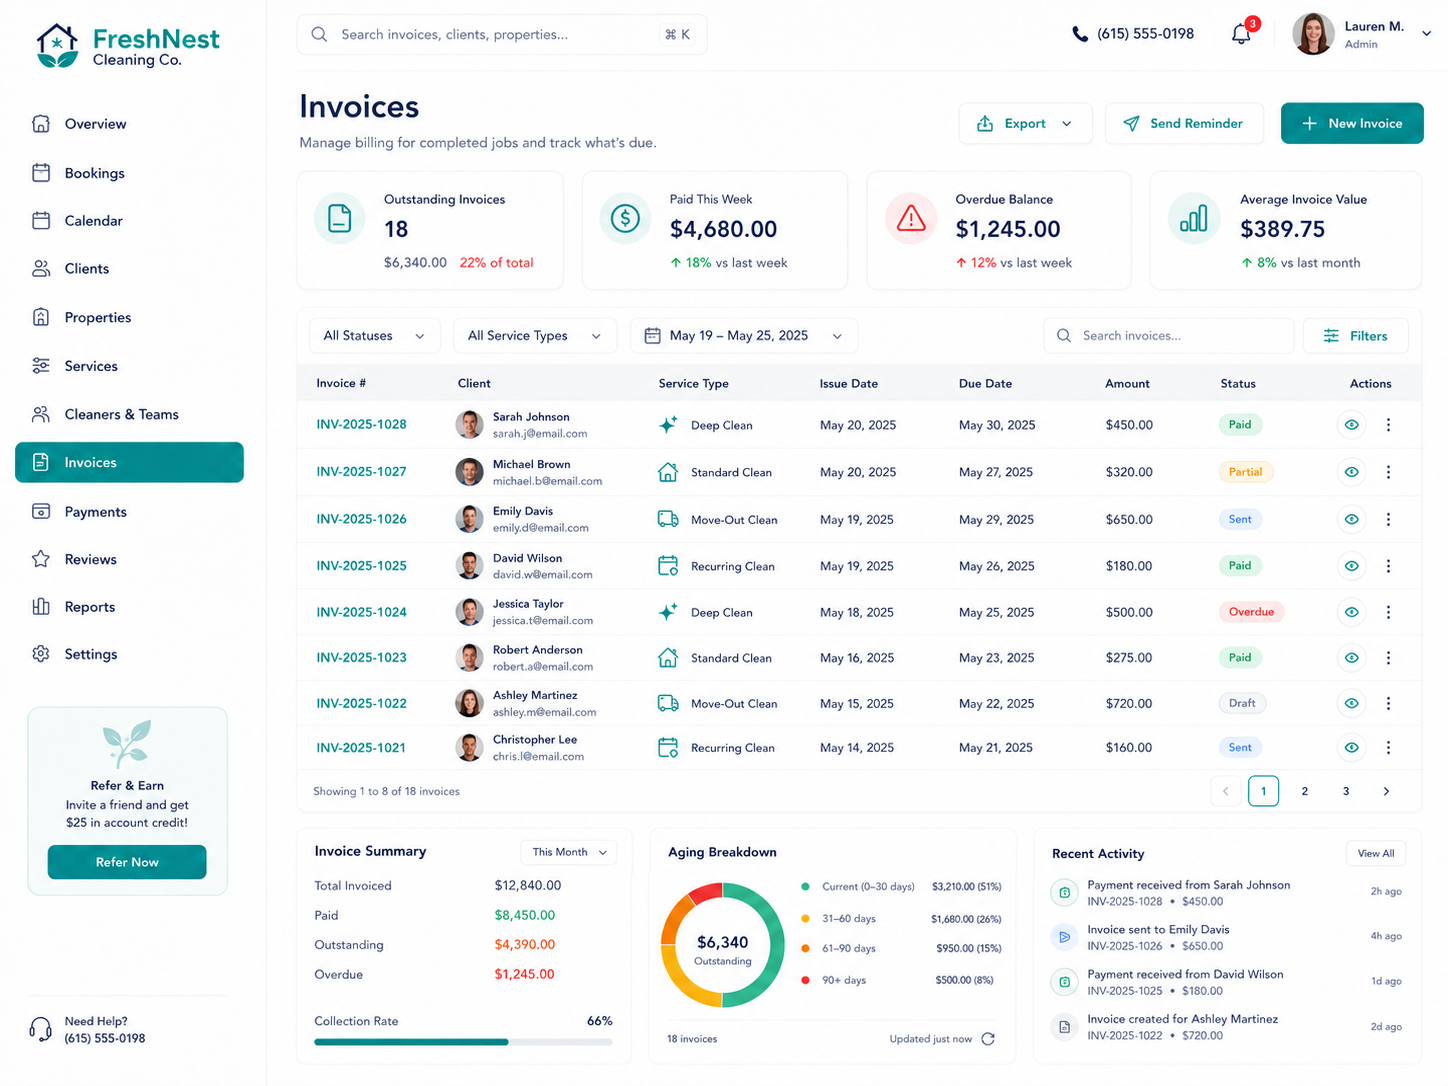Click the phone icon beside (615) 555-0198

coord(1080,34)
